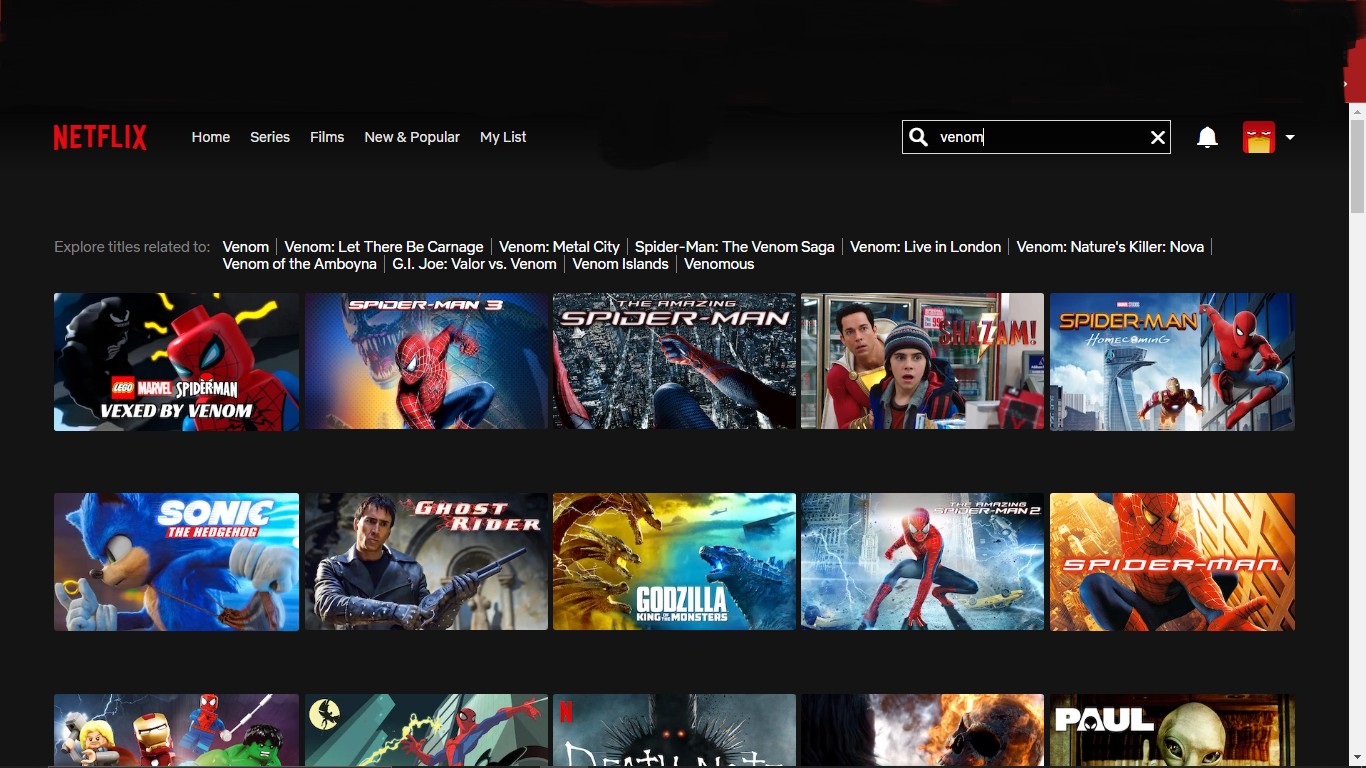Click the Spider-Man Homecoming poster
Viewport: 1366px width, 768px height.
click(x=1171, y=361)
